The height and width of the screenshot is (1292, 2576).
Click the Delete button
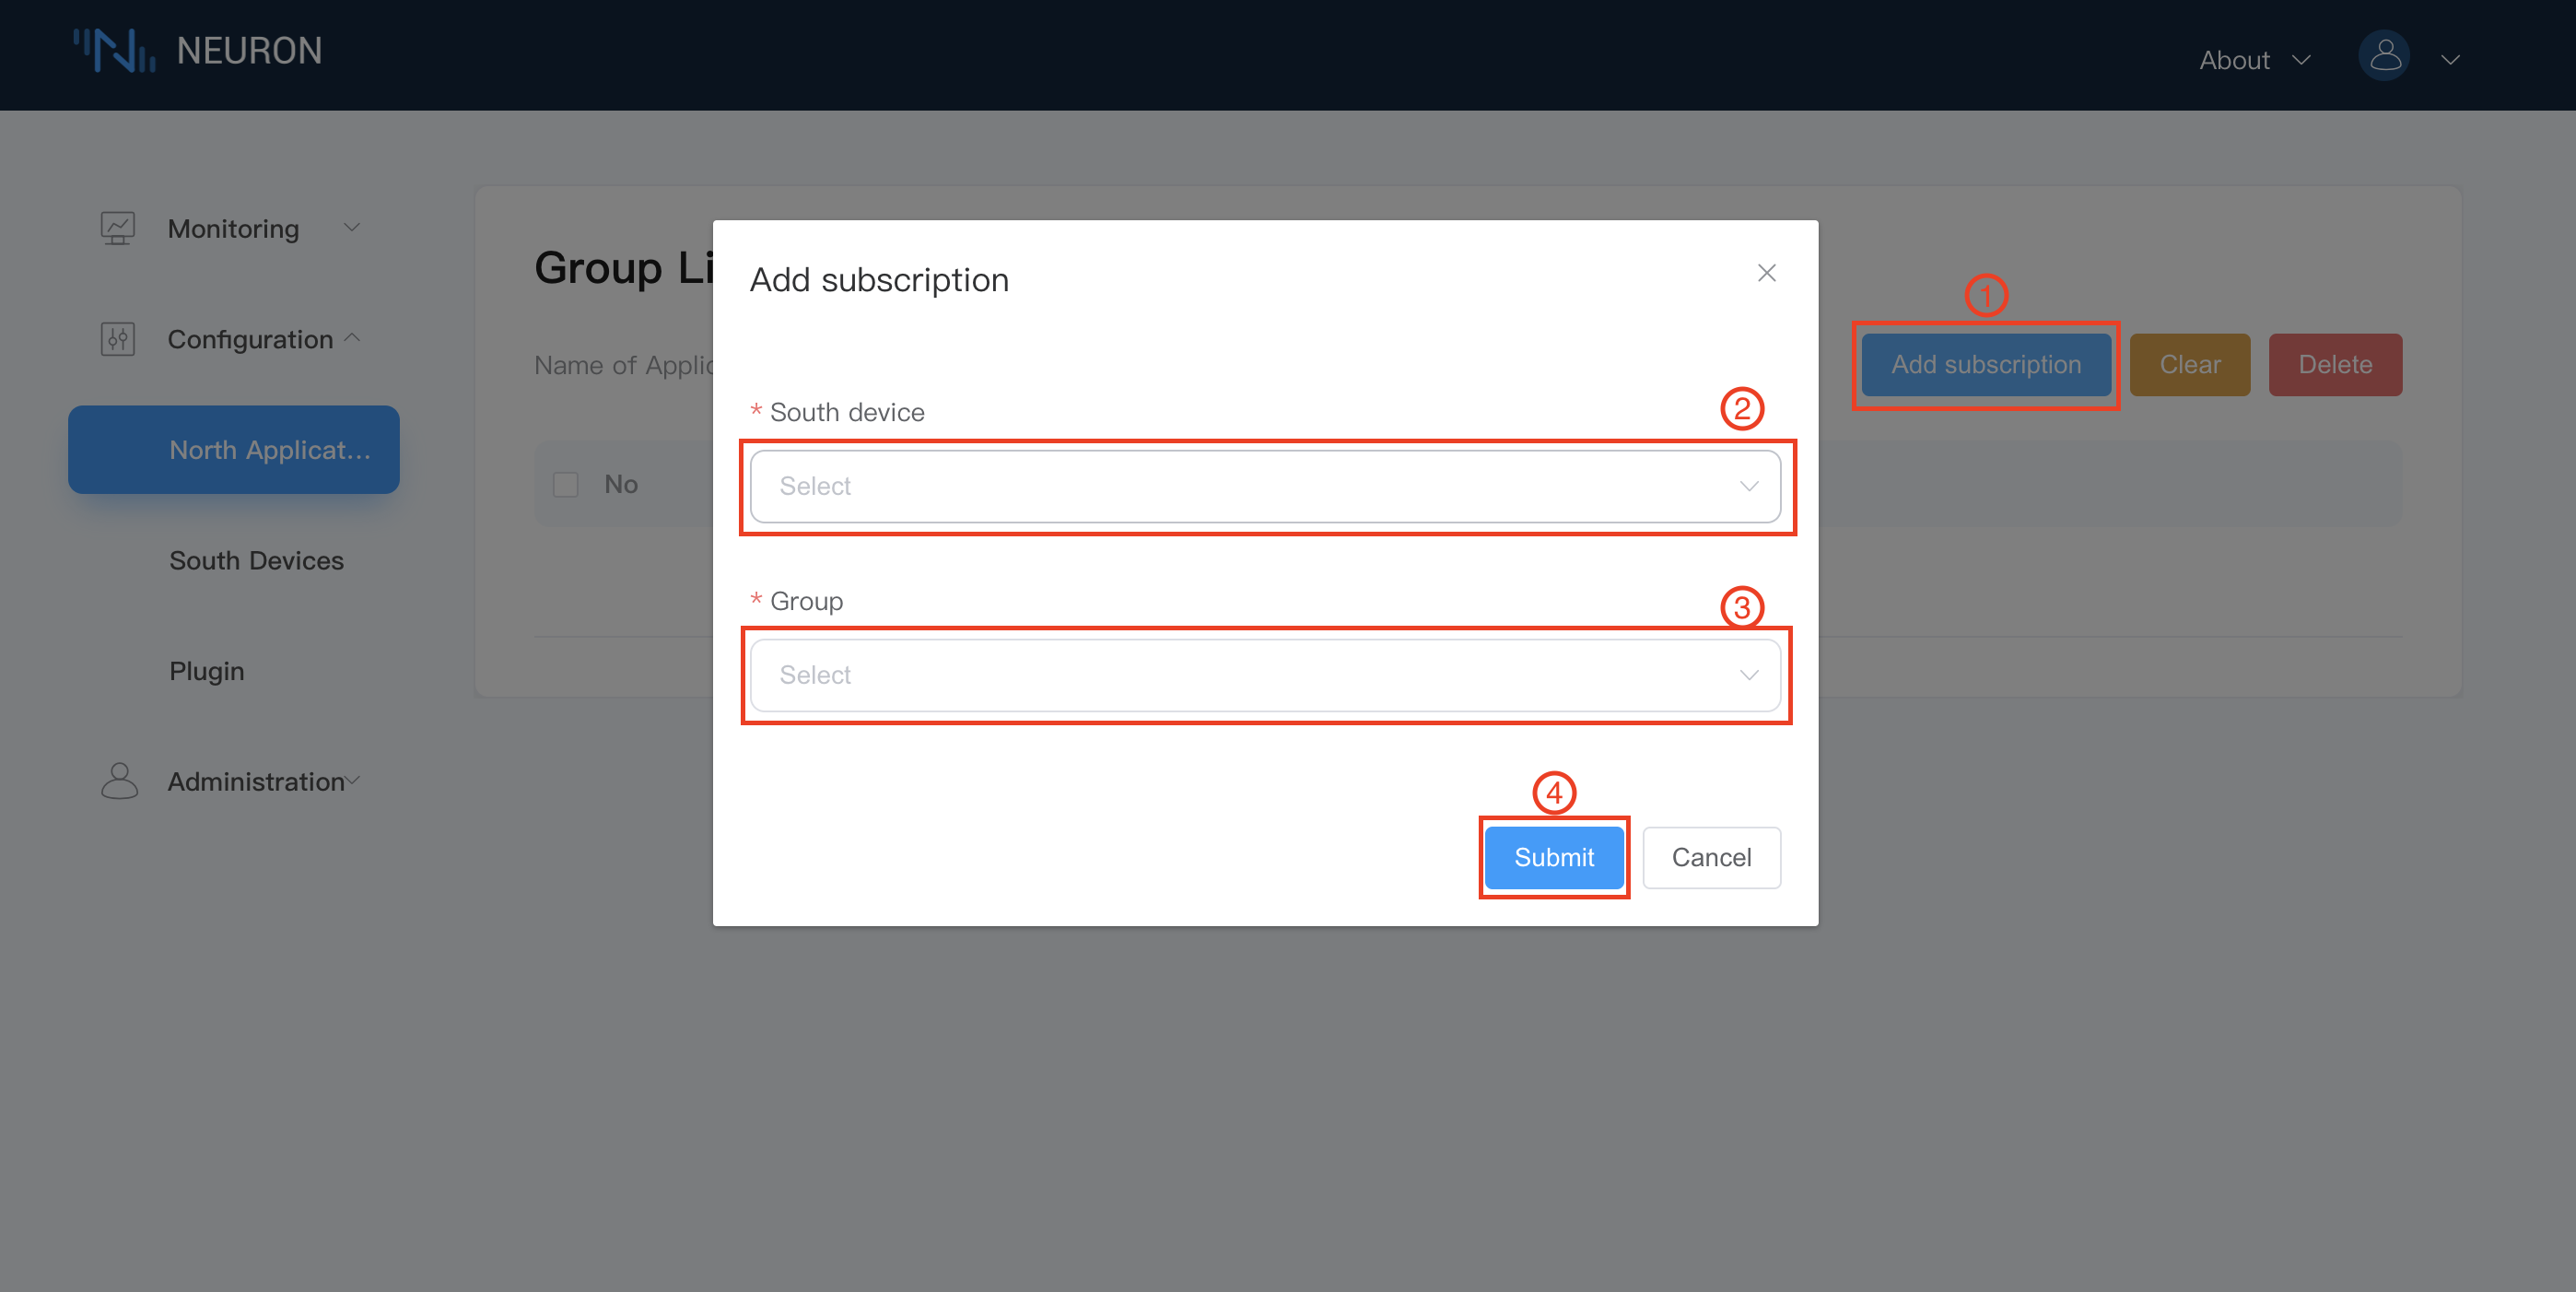tap(2334, 362)
